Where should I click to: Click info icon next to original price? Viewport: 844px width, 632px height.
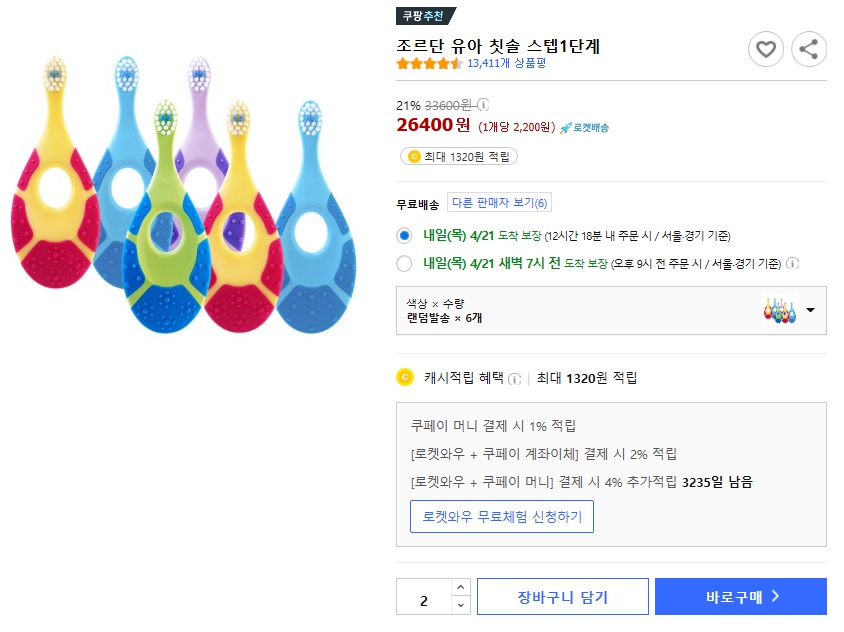tap(483, 105)
